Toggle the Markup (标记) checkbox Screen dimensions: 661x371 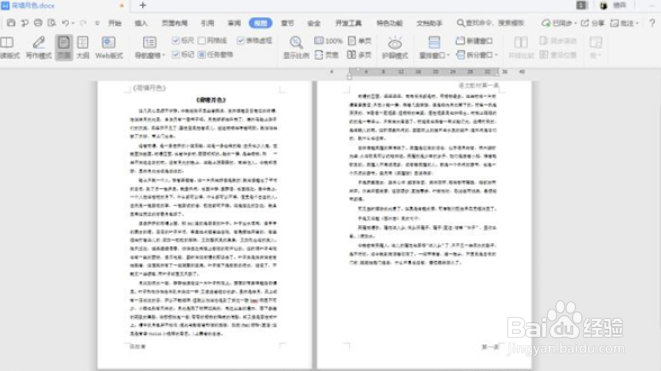point(176,54)
